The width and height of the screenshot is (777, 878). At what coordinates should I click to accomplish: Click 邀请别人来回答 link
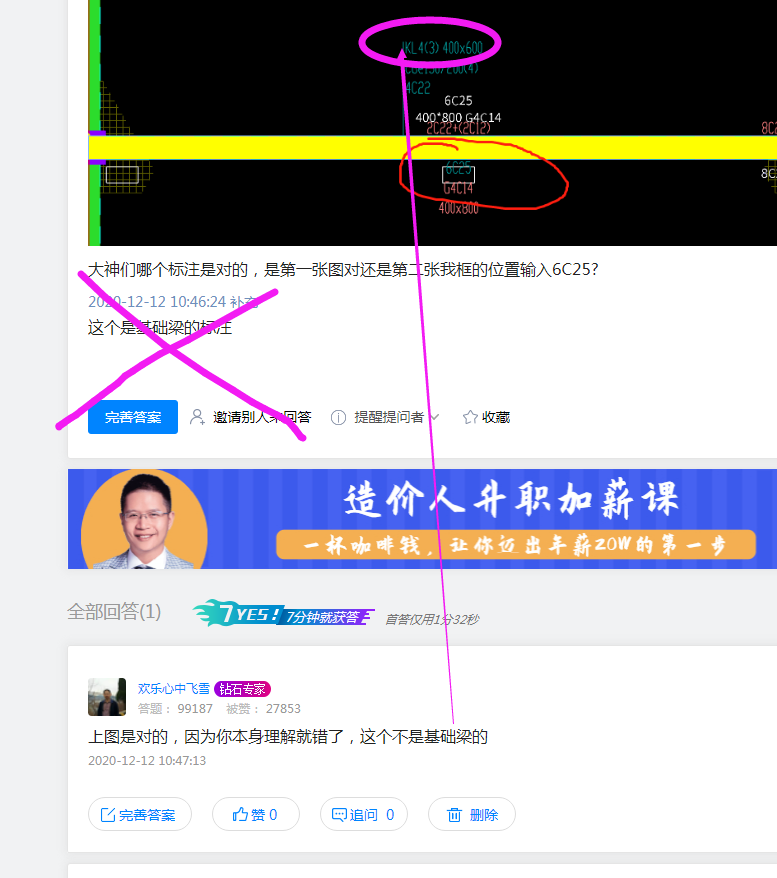(x=262, y=417)
